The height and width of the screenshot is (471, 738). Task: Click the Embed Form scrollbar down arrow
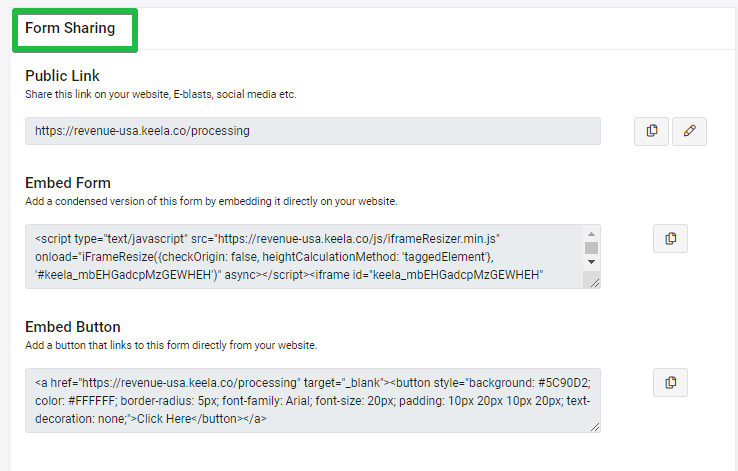(x=591, y=262)
